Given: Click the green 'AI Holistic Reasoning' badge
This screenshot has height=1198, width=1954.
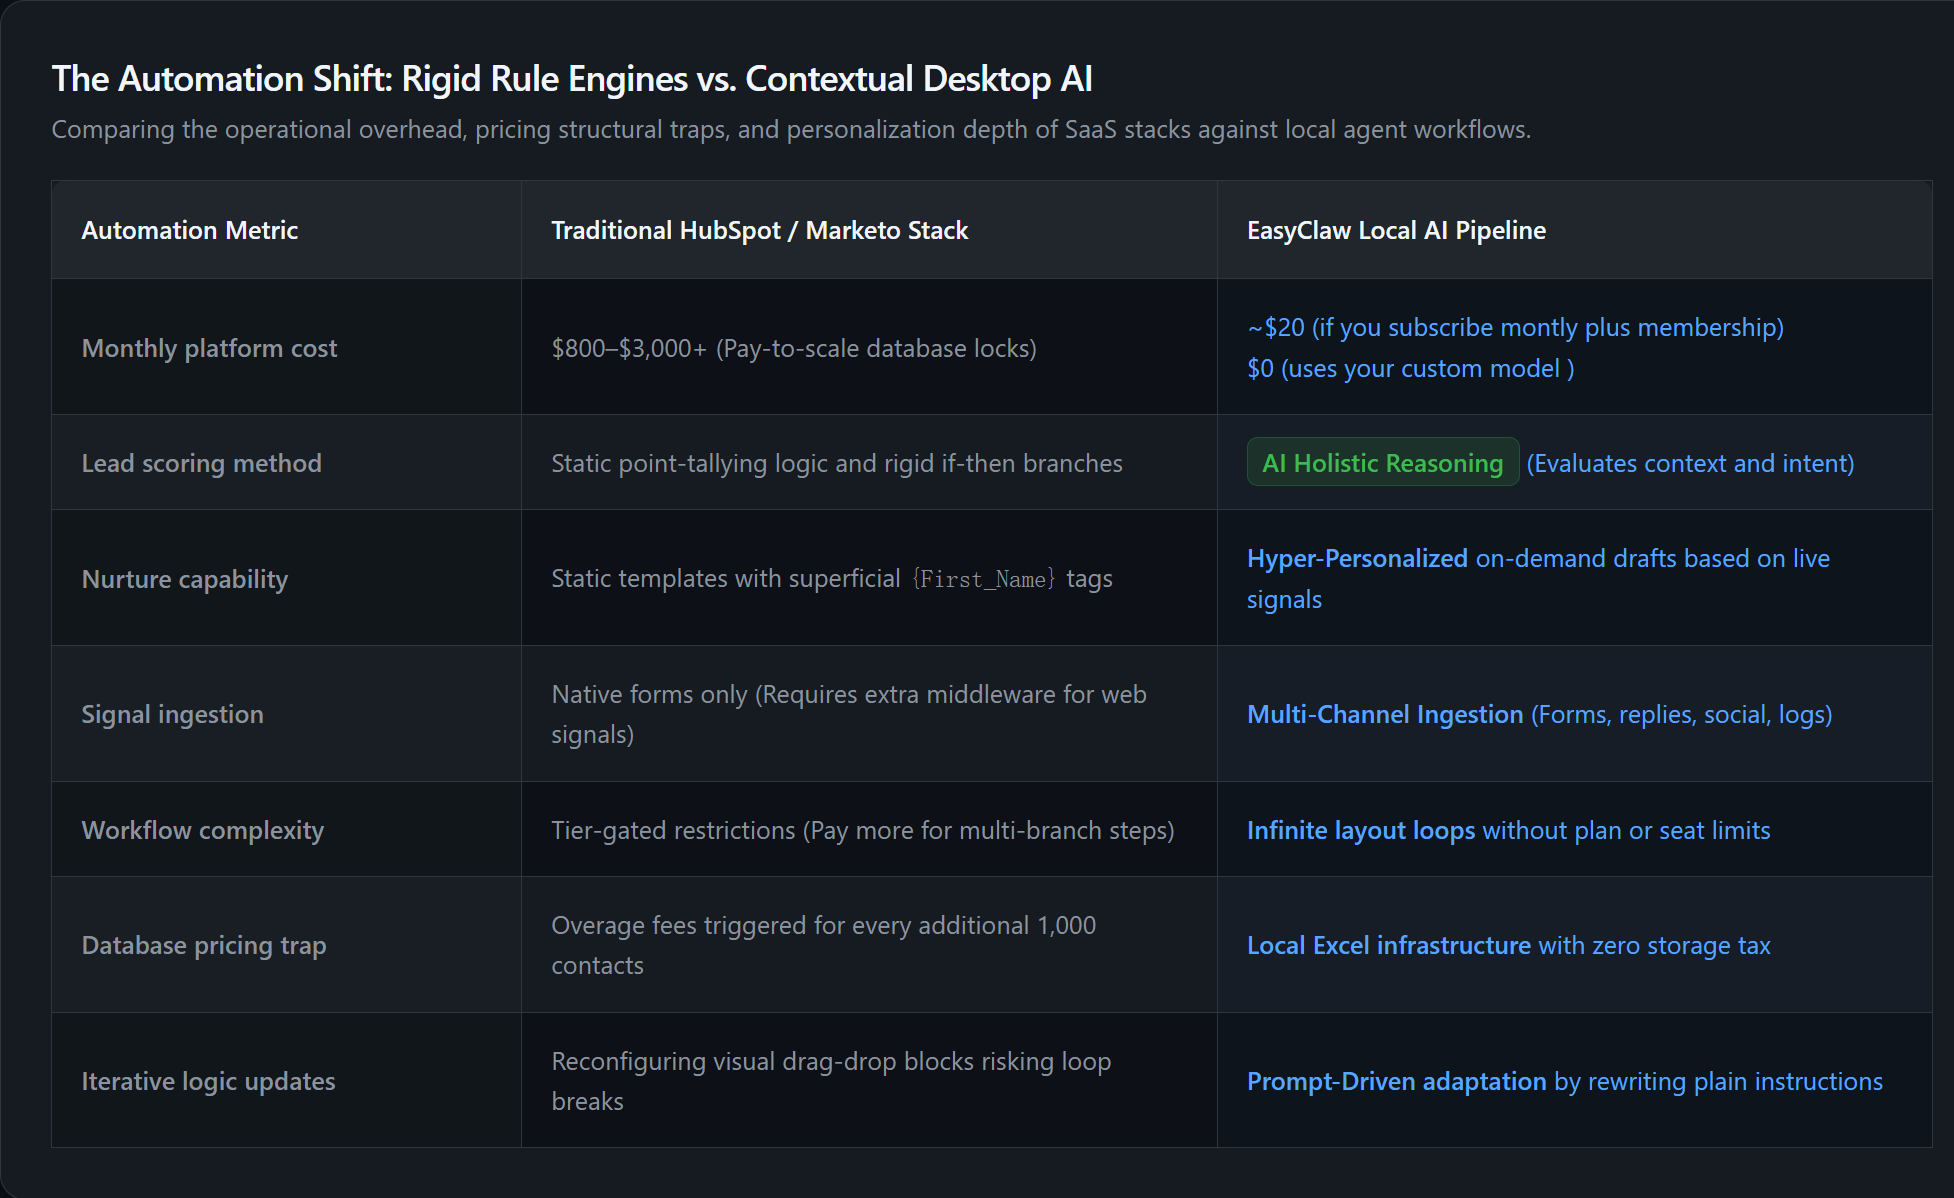Looking at the screenshot, I should click(x=1383, y=462).
